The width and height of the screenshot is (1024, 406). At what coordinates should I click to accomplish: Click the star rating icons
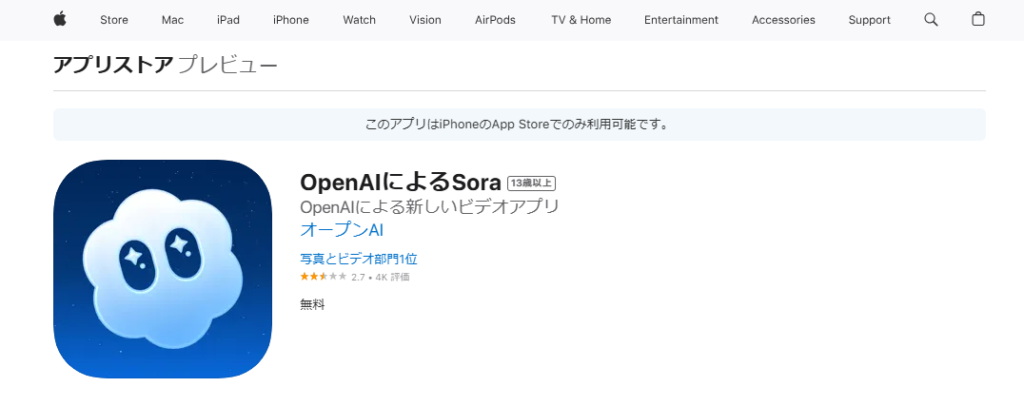pos(323,277)
